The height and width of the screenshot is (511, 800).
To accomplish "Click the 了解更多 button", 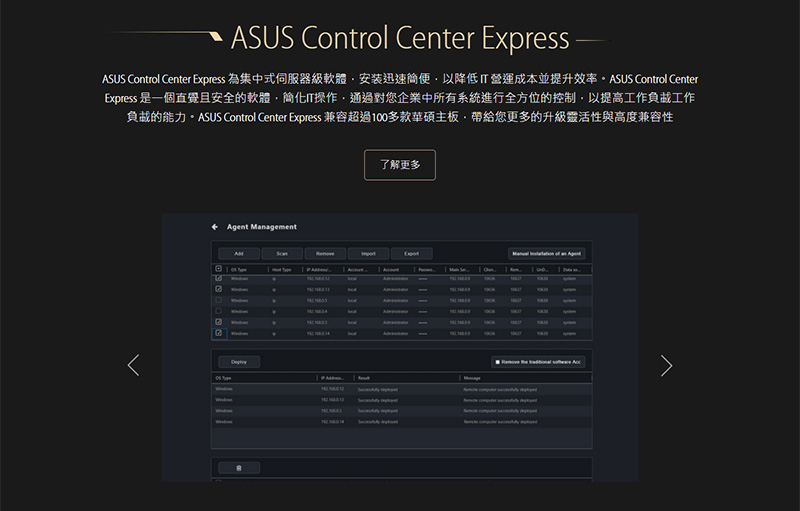I will [x=399, y=165].
